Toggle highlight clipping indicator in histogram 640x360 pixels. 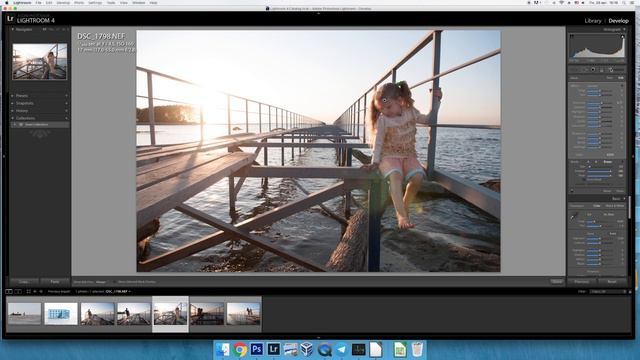[x=622, y=36]
